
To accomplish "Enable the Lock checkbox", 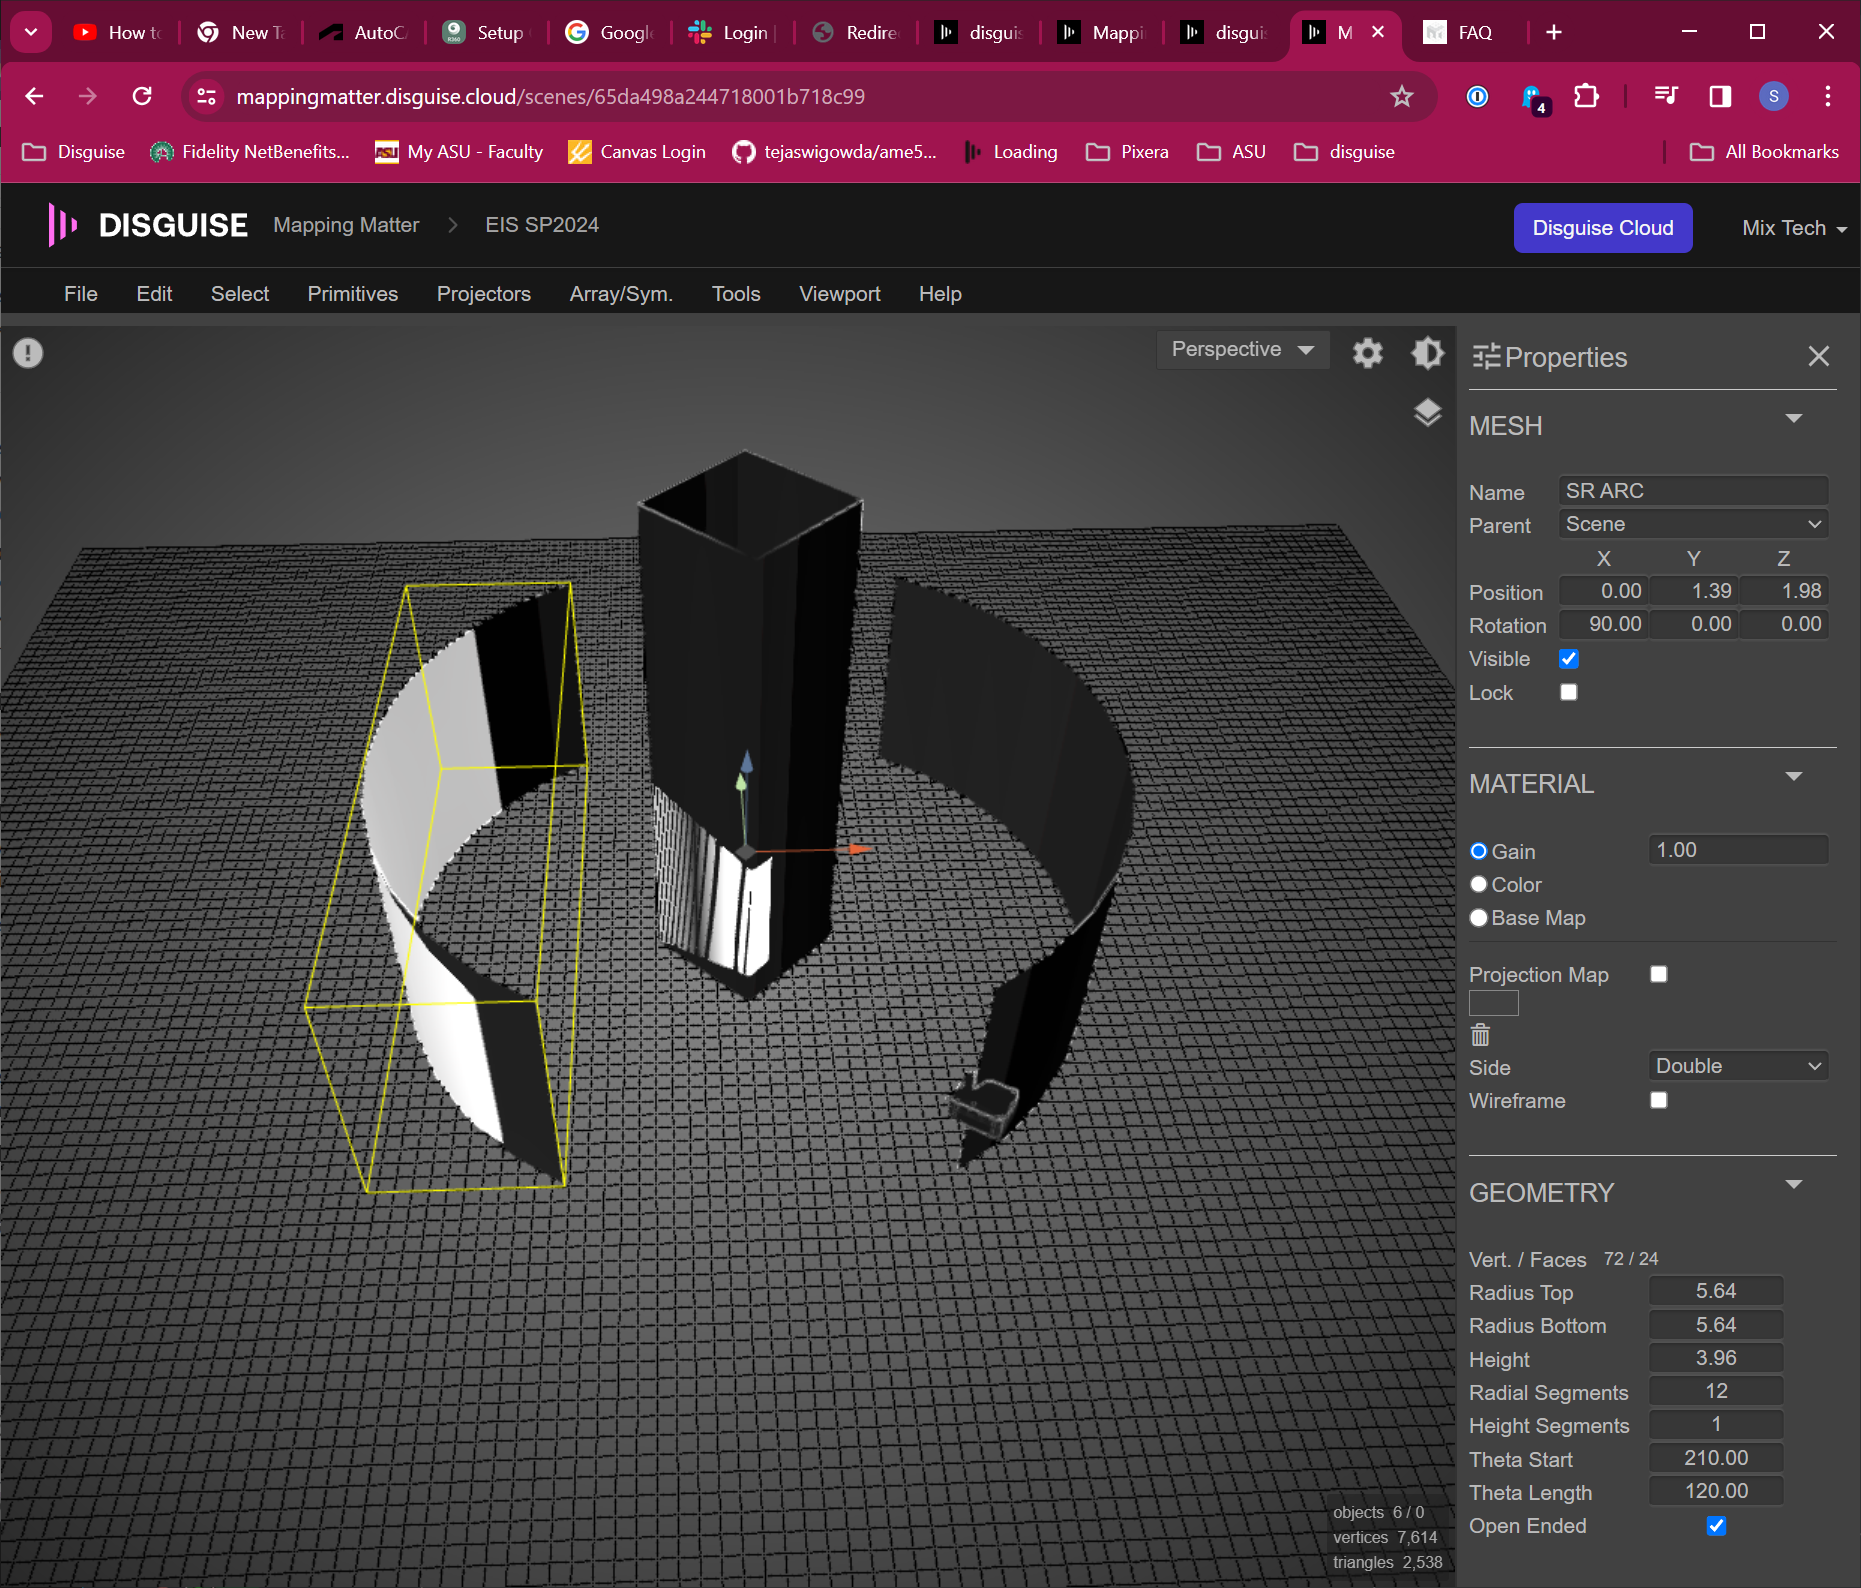I will (1568, 692).
